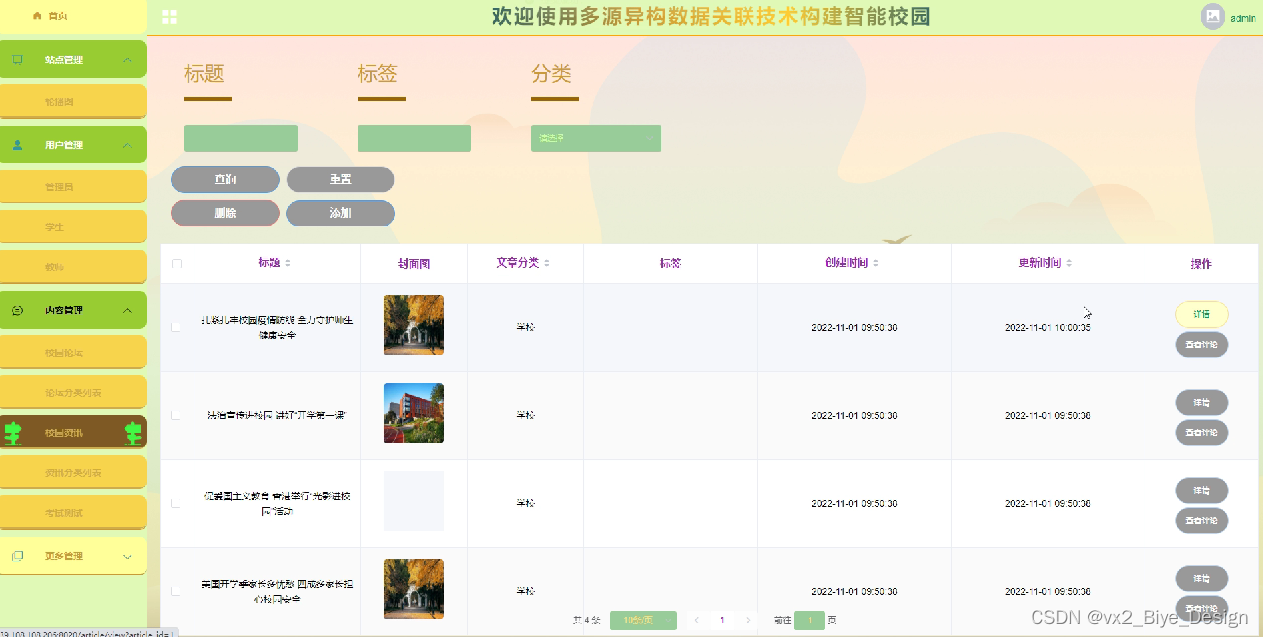Go to previous page arrow in pagination
The height and width of the screenshot is (637, 1263).
tap(697, 620)
